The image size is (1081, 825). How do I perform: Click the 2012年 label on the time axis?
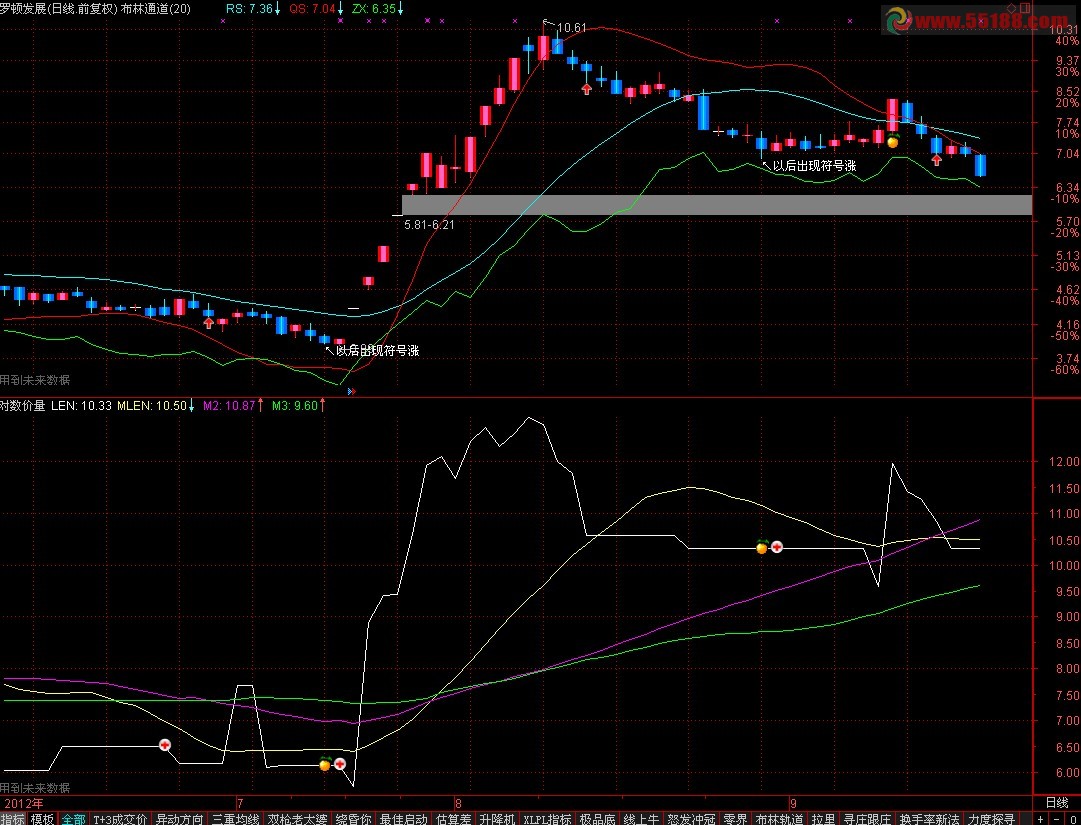tap(23, 803)
